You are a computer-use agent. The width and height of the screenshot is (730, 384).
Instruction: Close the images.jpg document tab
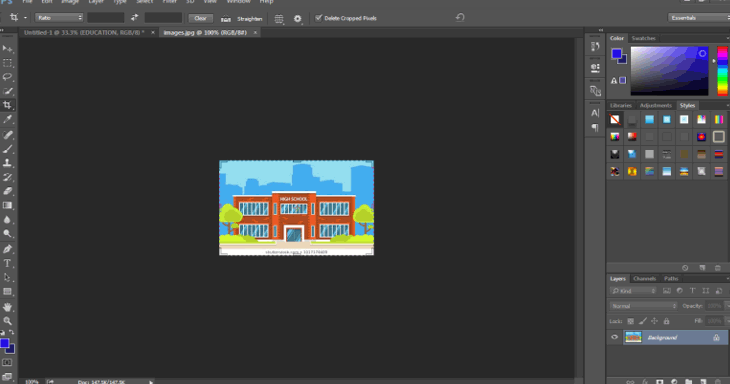[x=255, y=33]
